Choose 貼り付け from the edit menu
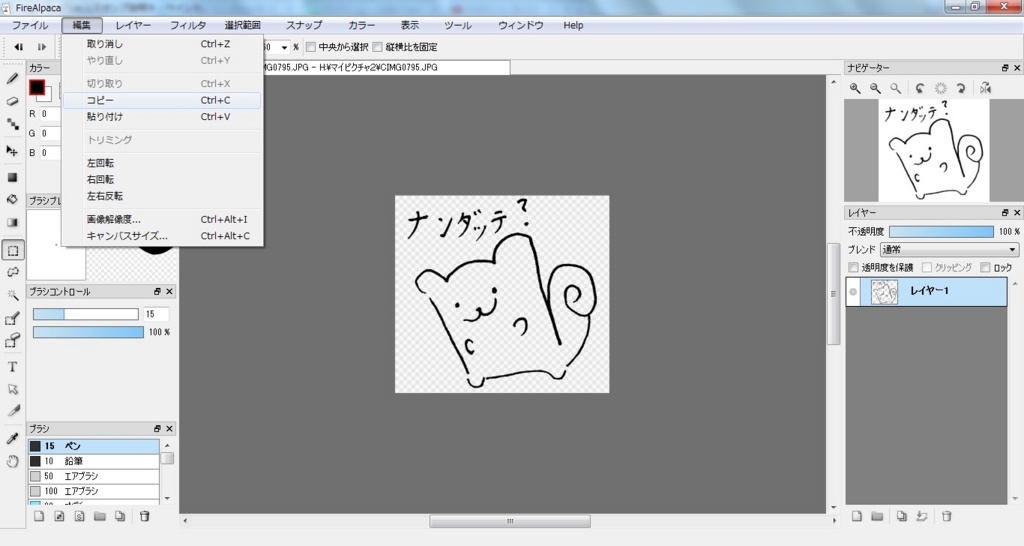 coord(162,117)
